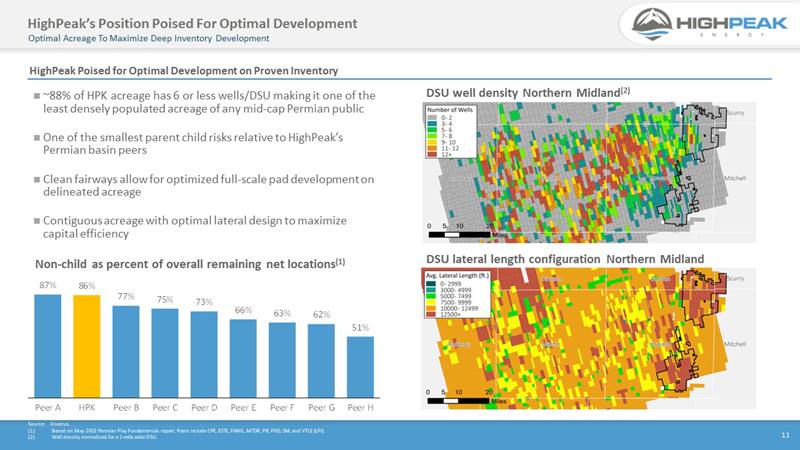Click the page number 11
Viewport: 800px width, 450px height.
point(785,435)
